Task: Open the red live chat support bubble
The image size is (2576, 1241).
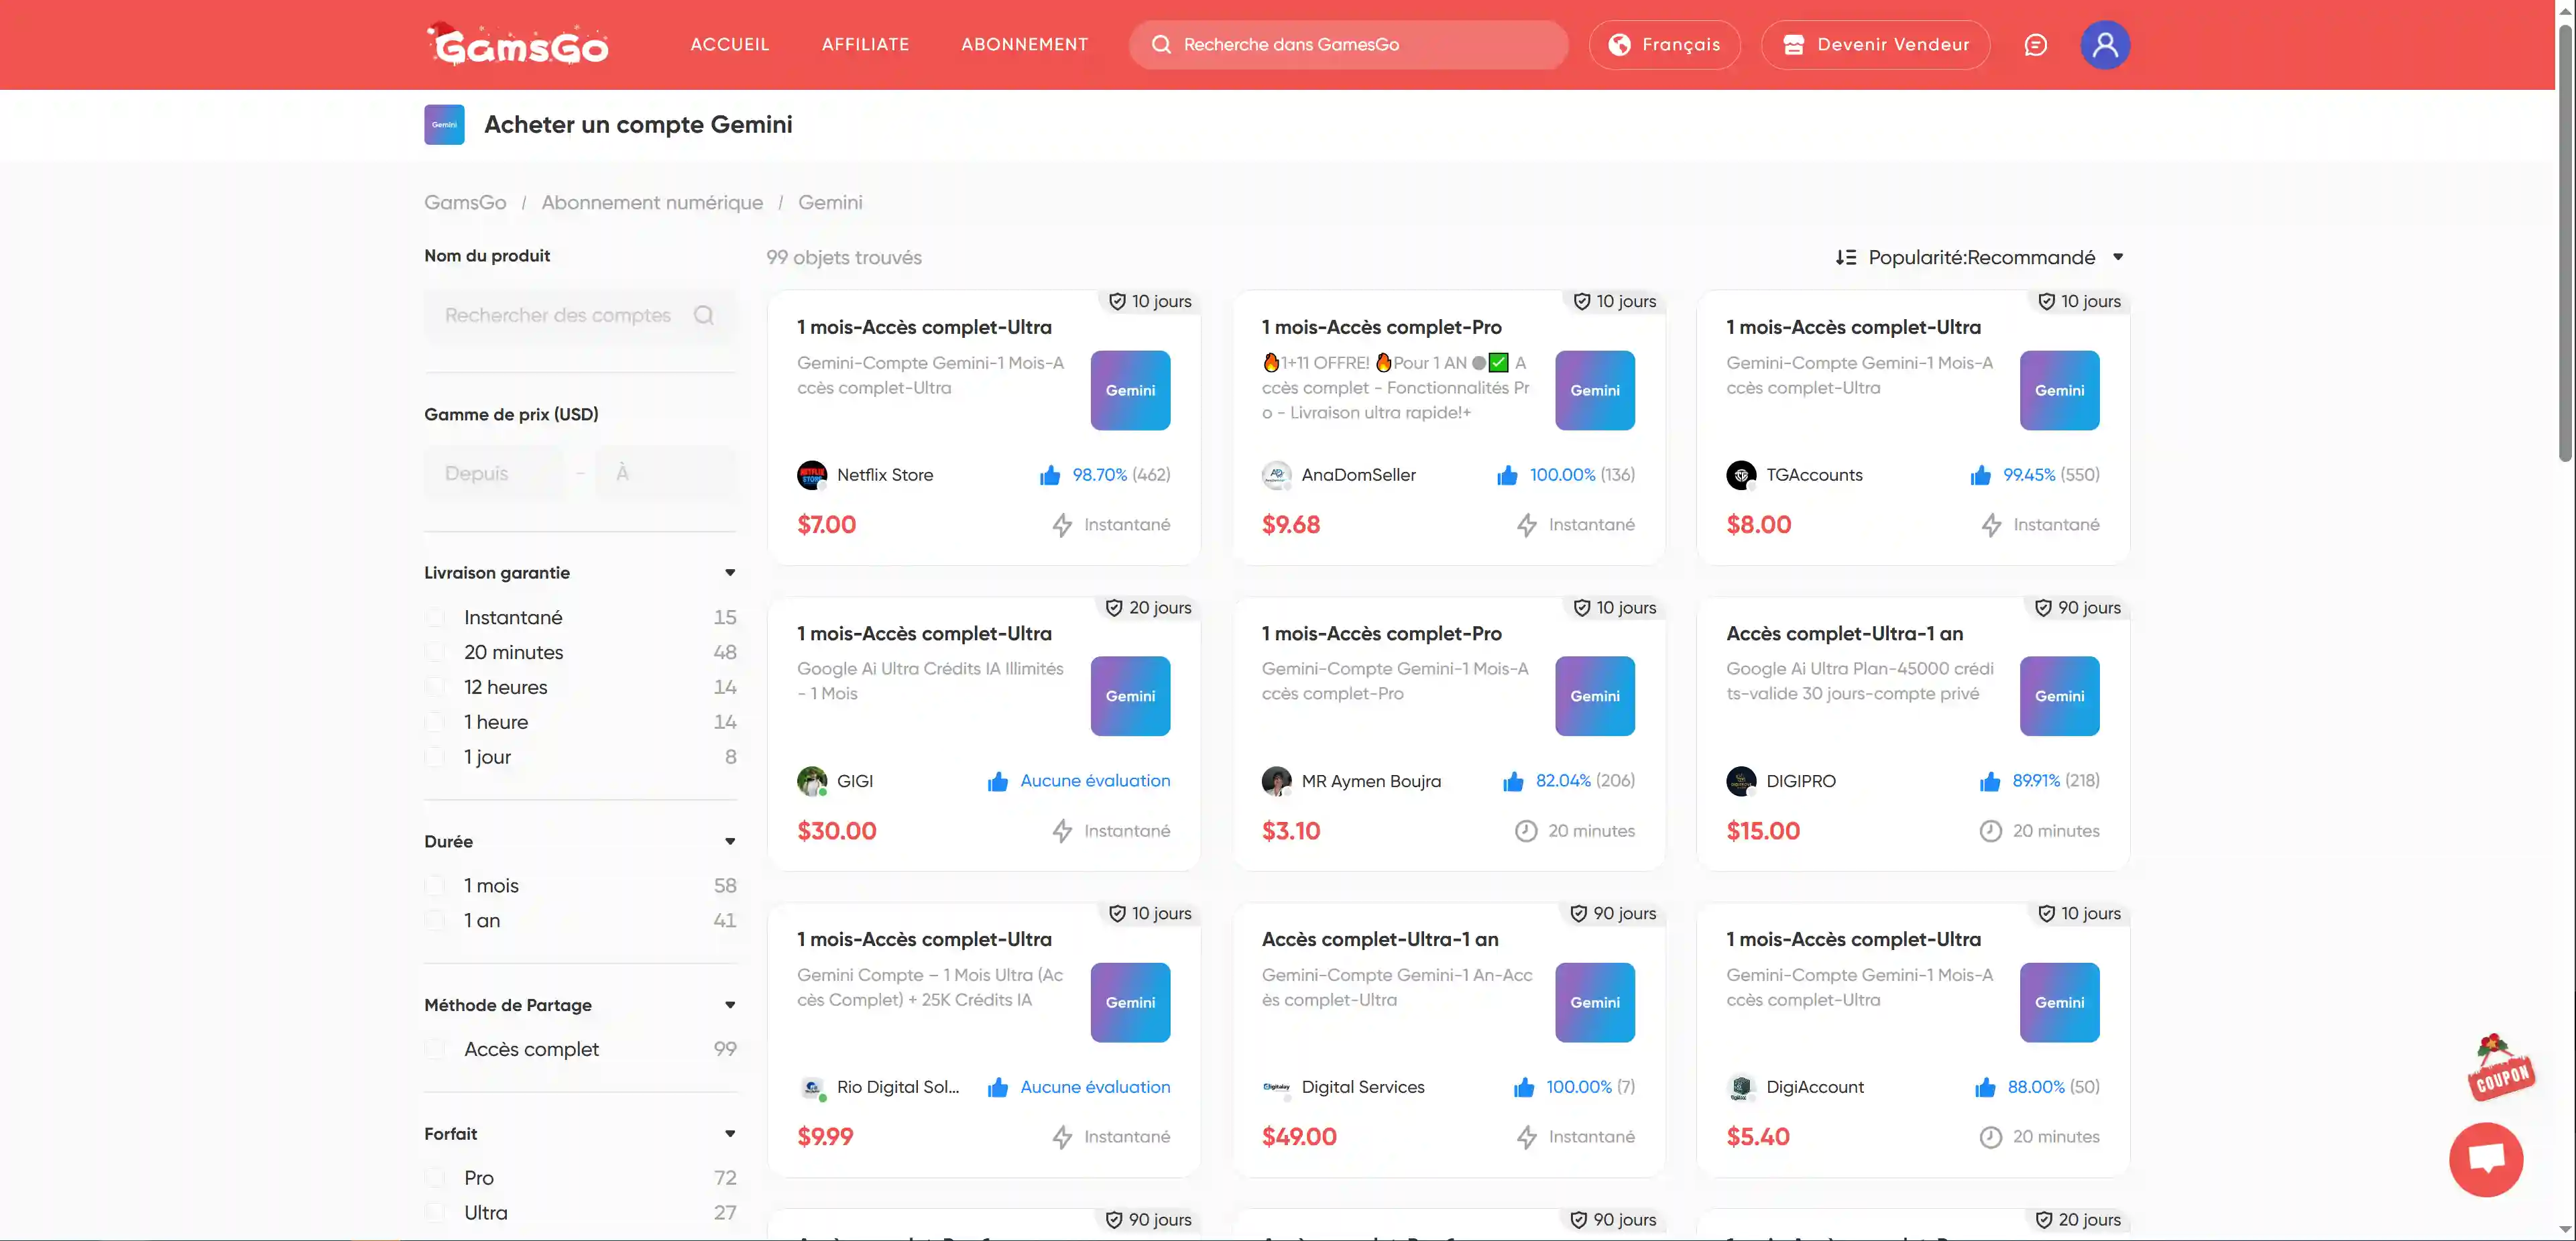Action: pos(2486,1159)
